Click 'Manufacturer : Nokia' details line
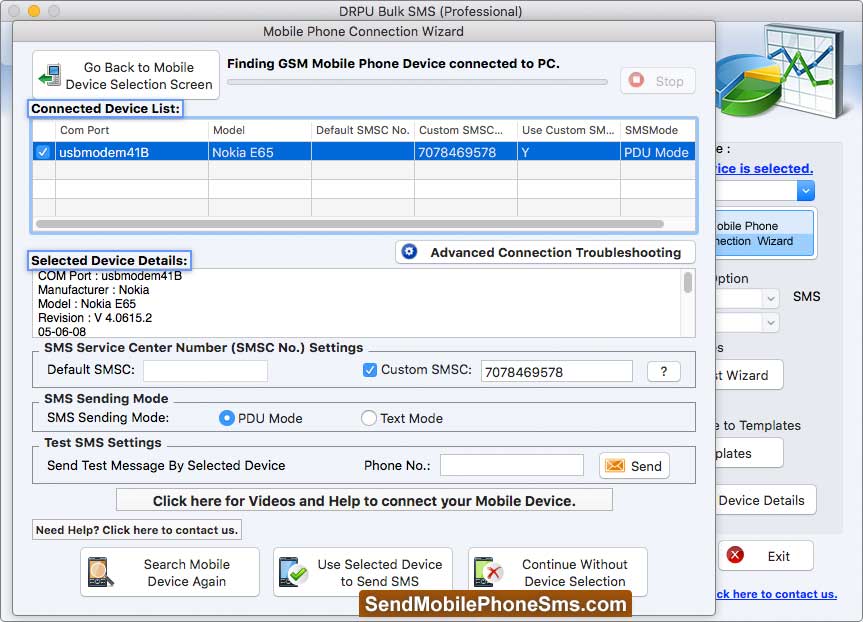The height and width of the screenshot is (622, 863). click(94, 290)
